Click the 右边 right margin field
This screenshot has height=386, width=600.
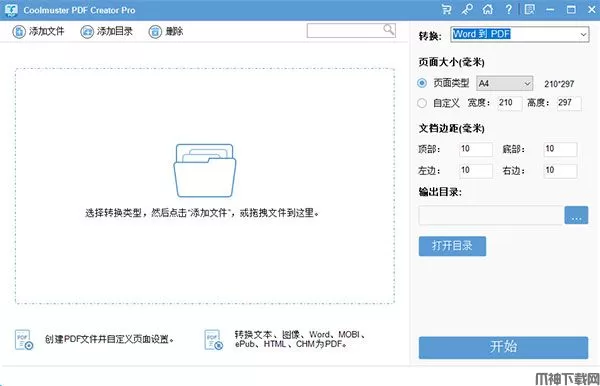pyautogui.click(x=560, y=171)
